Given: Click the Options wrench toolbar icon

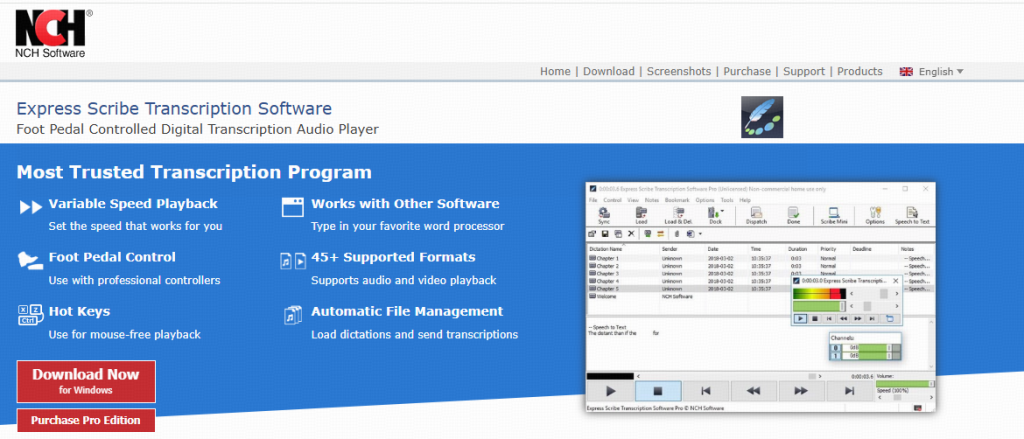Looking at the screenshot, I should point(875,215).
